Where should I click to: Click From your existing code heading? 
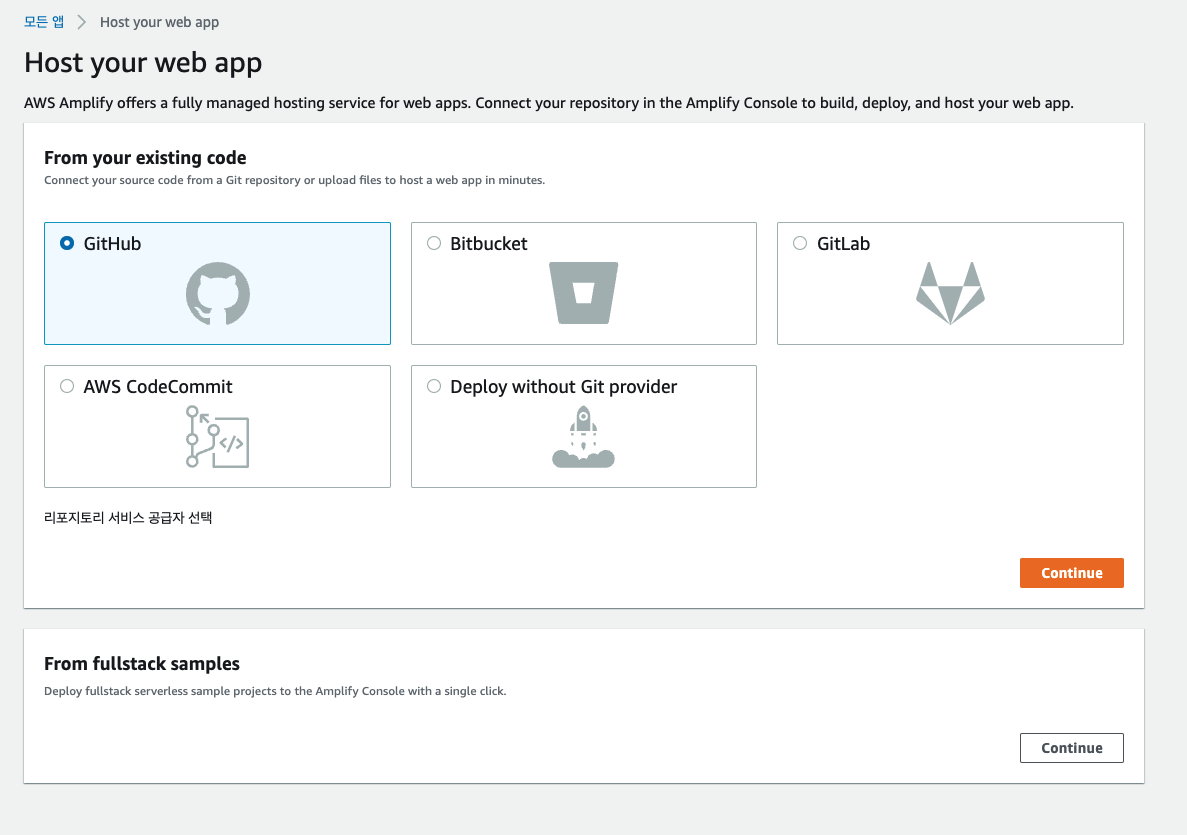pos(145,157)
